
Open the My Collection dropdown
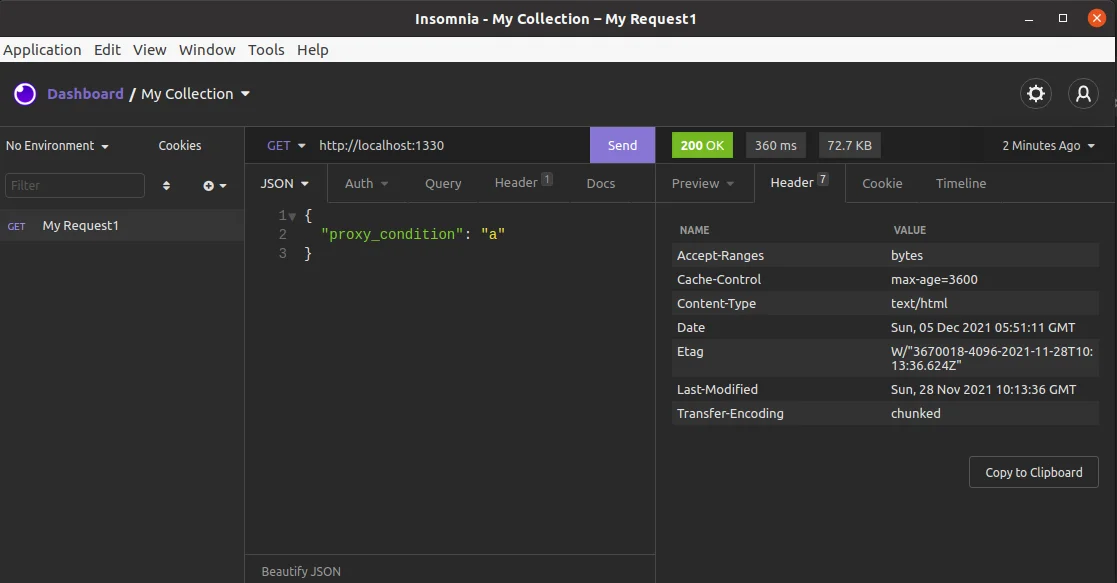click(196, 94)
